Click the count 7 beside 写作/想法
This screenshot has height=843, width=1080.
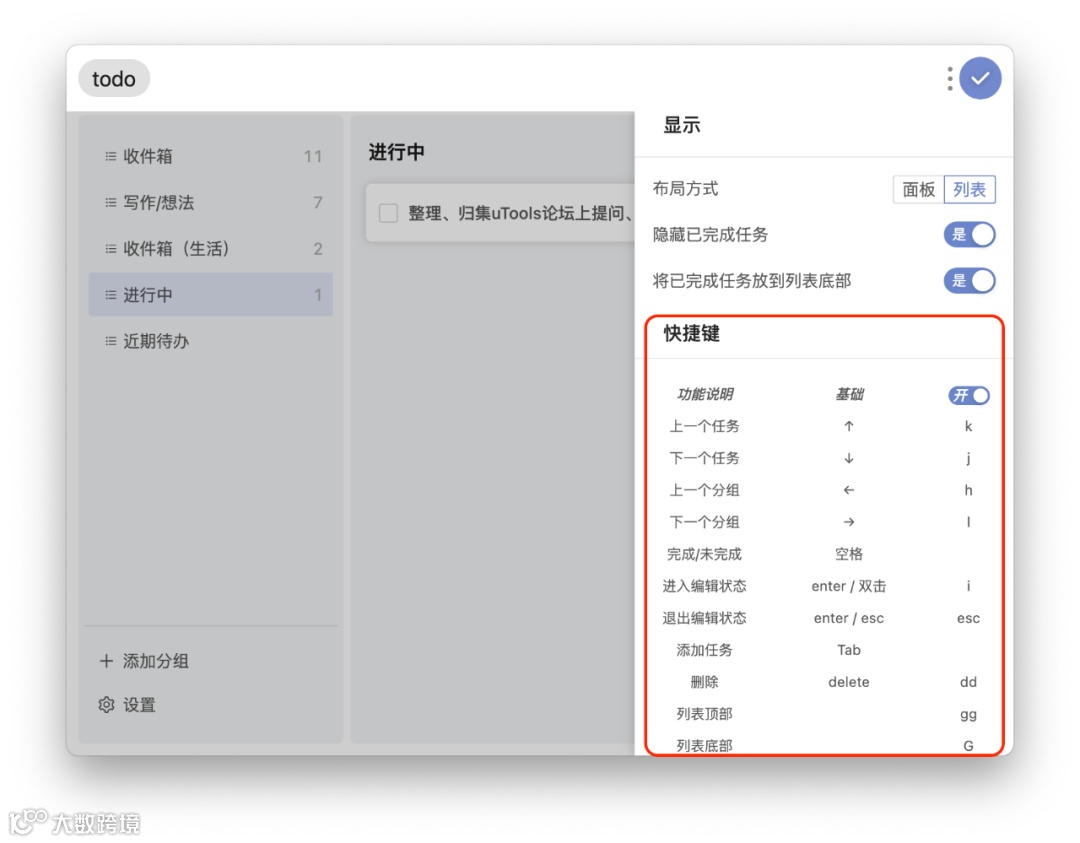318,202
